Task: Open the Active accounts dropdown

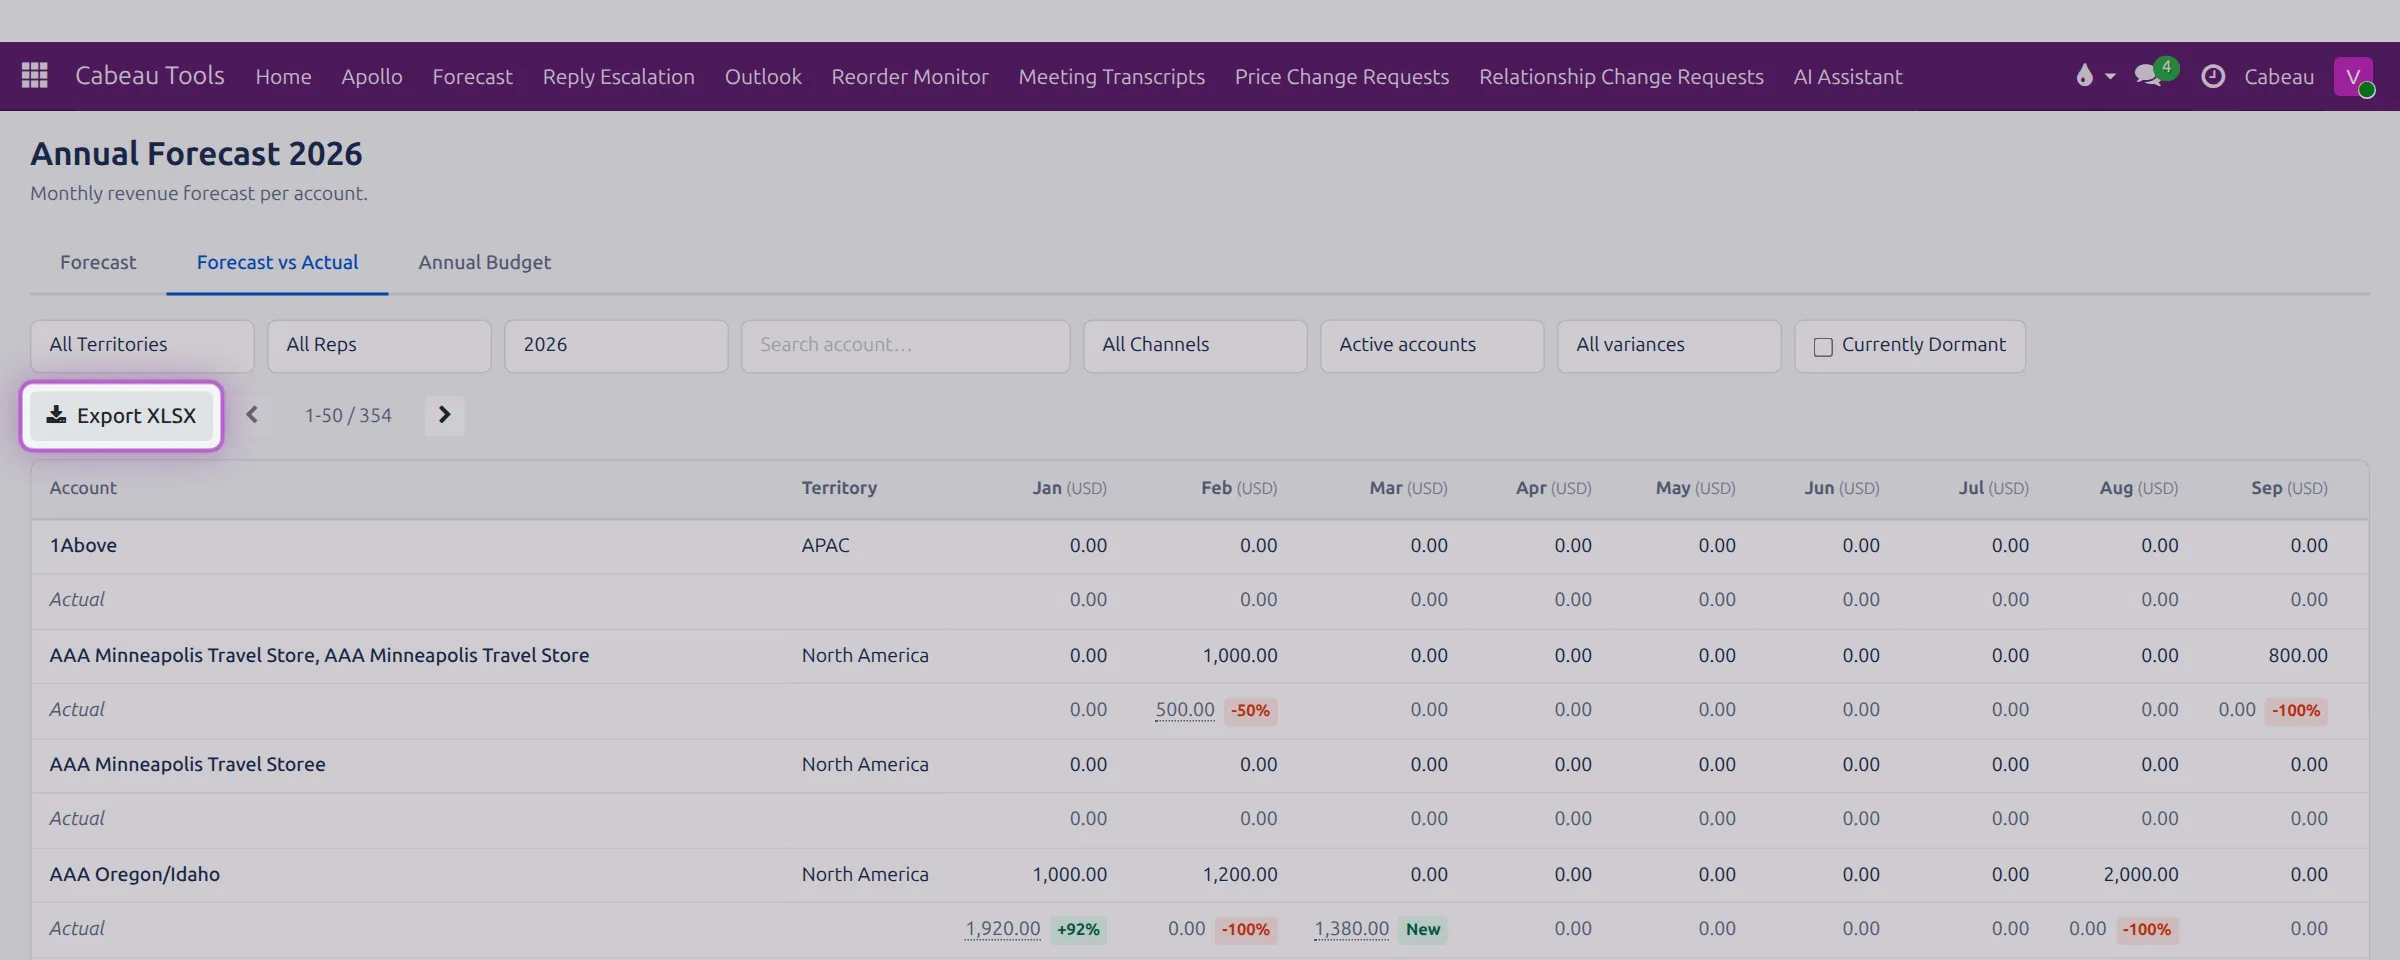Action: pyautogui.click(x=1432, y=346)
